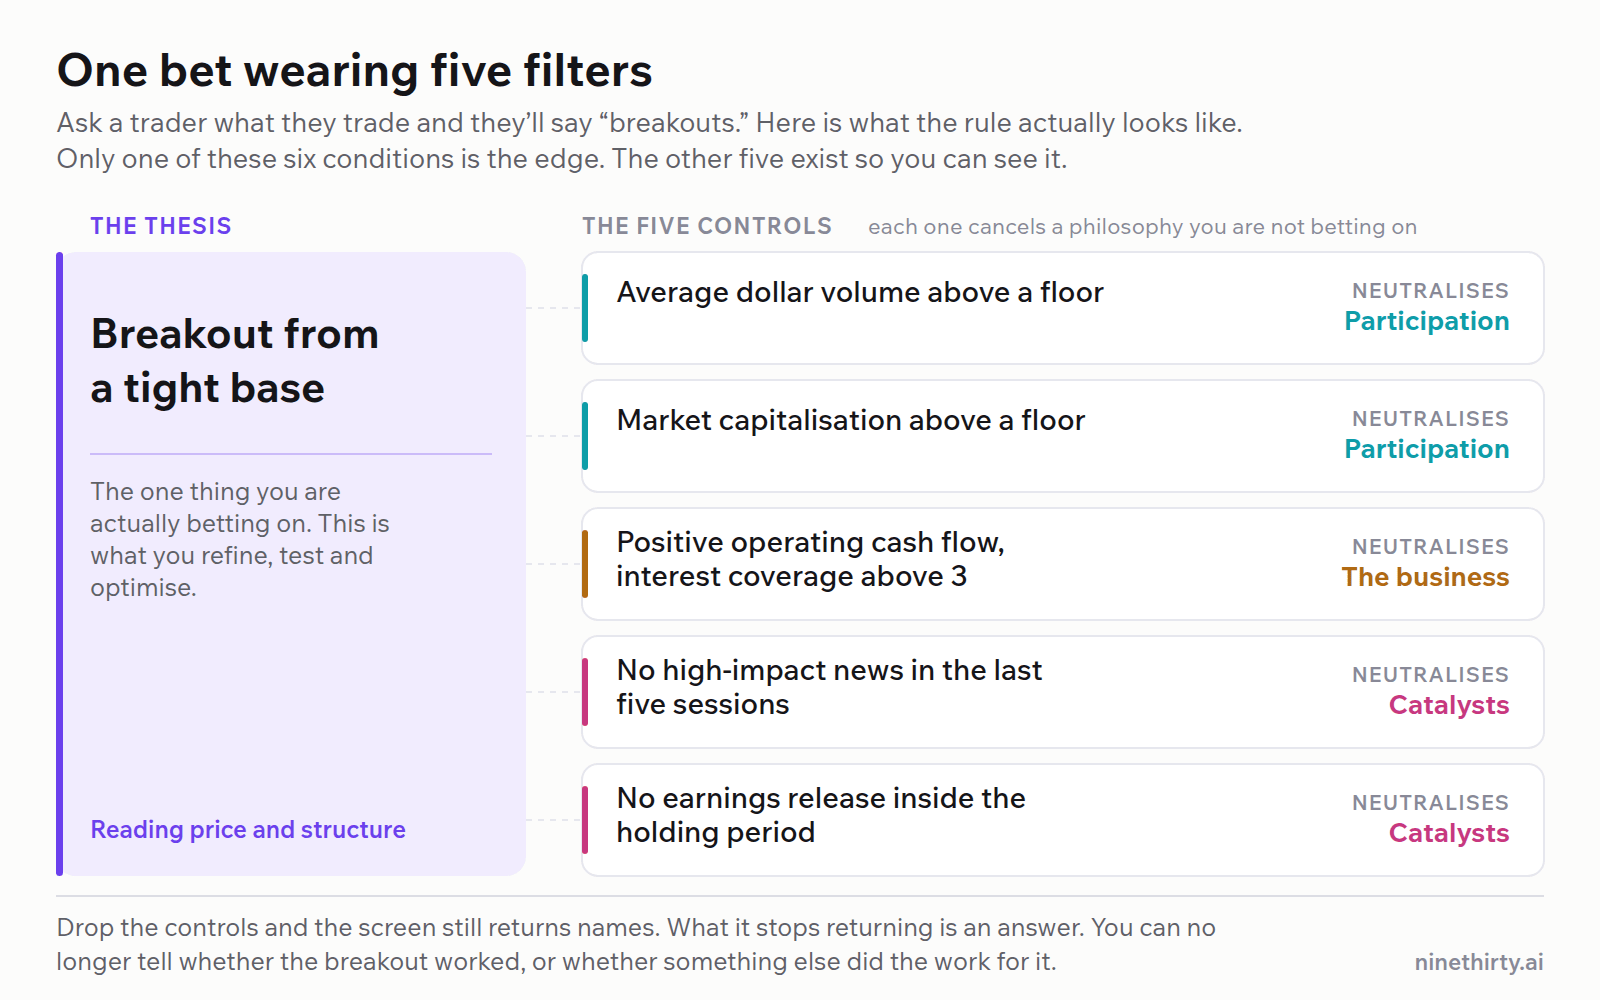Click the orange bar on the cash flow card

[585, 564]
